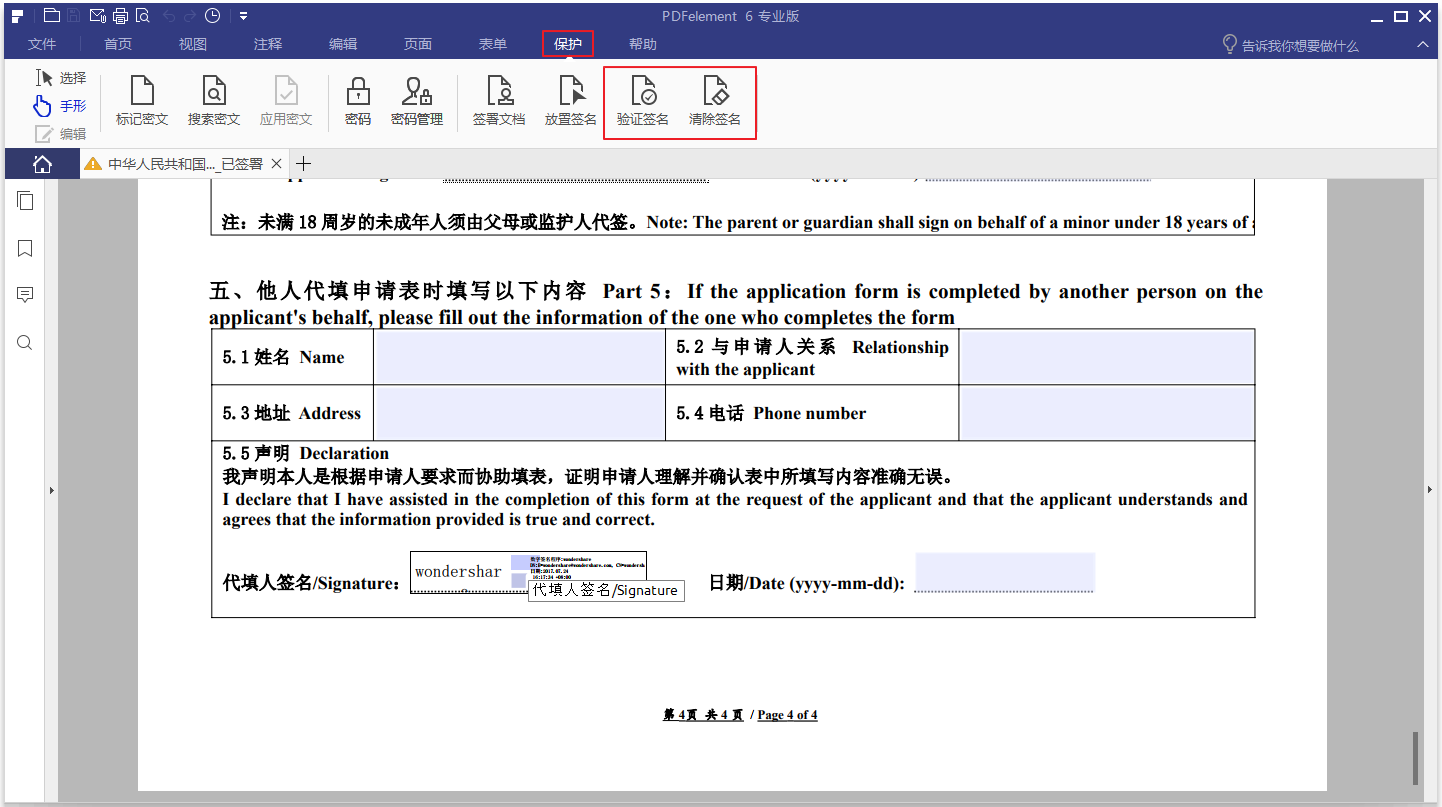Open 密码管理
Viewport: 1442px width, 807px height.
coord(417,102)
